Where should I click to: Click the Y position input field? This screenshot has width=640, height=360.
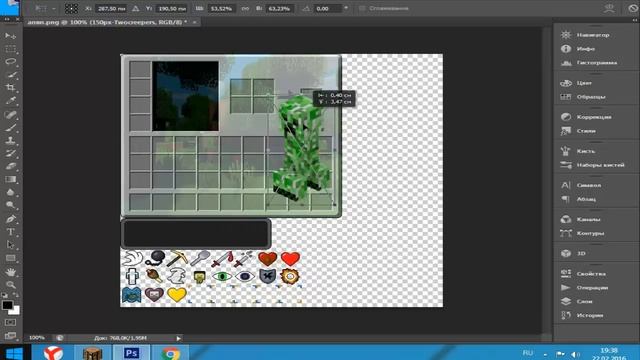171,9
